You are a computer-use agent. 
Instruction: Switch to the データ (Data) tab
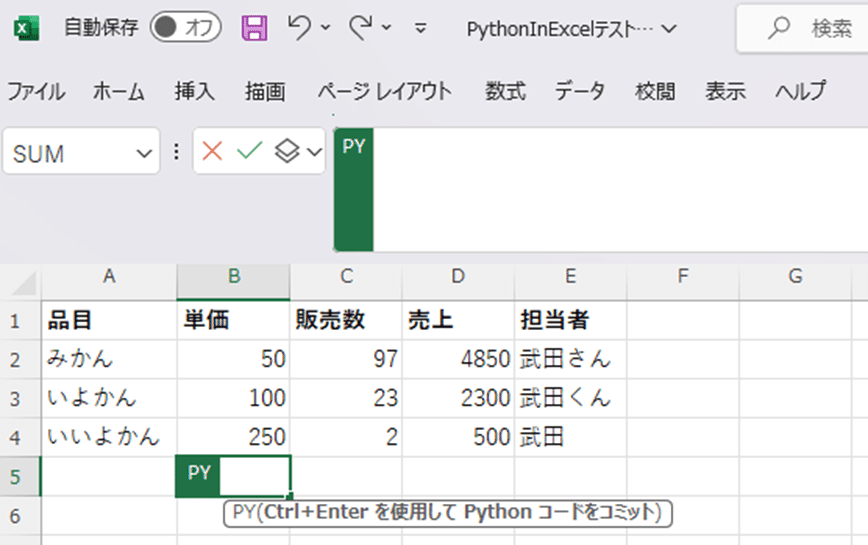pyautogui.click(x=580, y=92)
